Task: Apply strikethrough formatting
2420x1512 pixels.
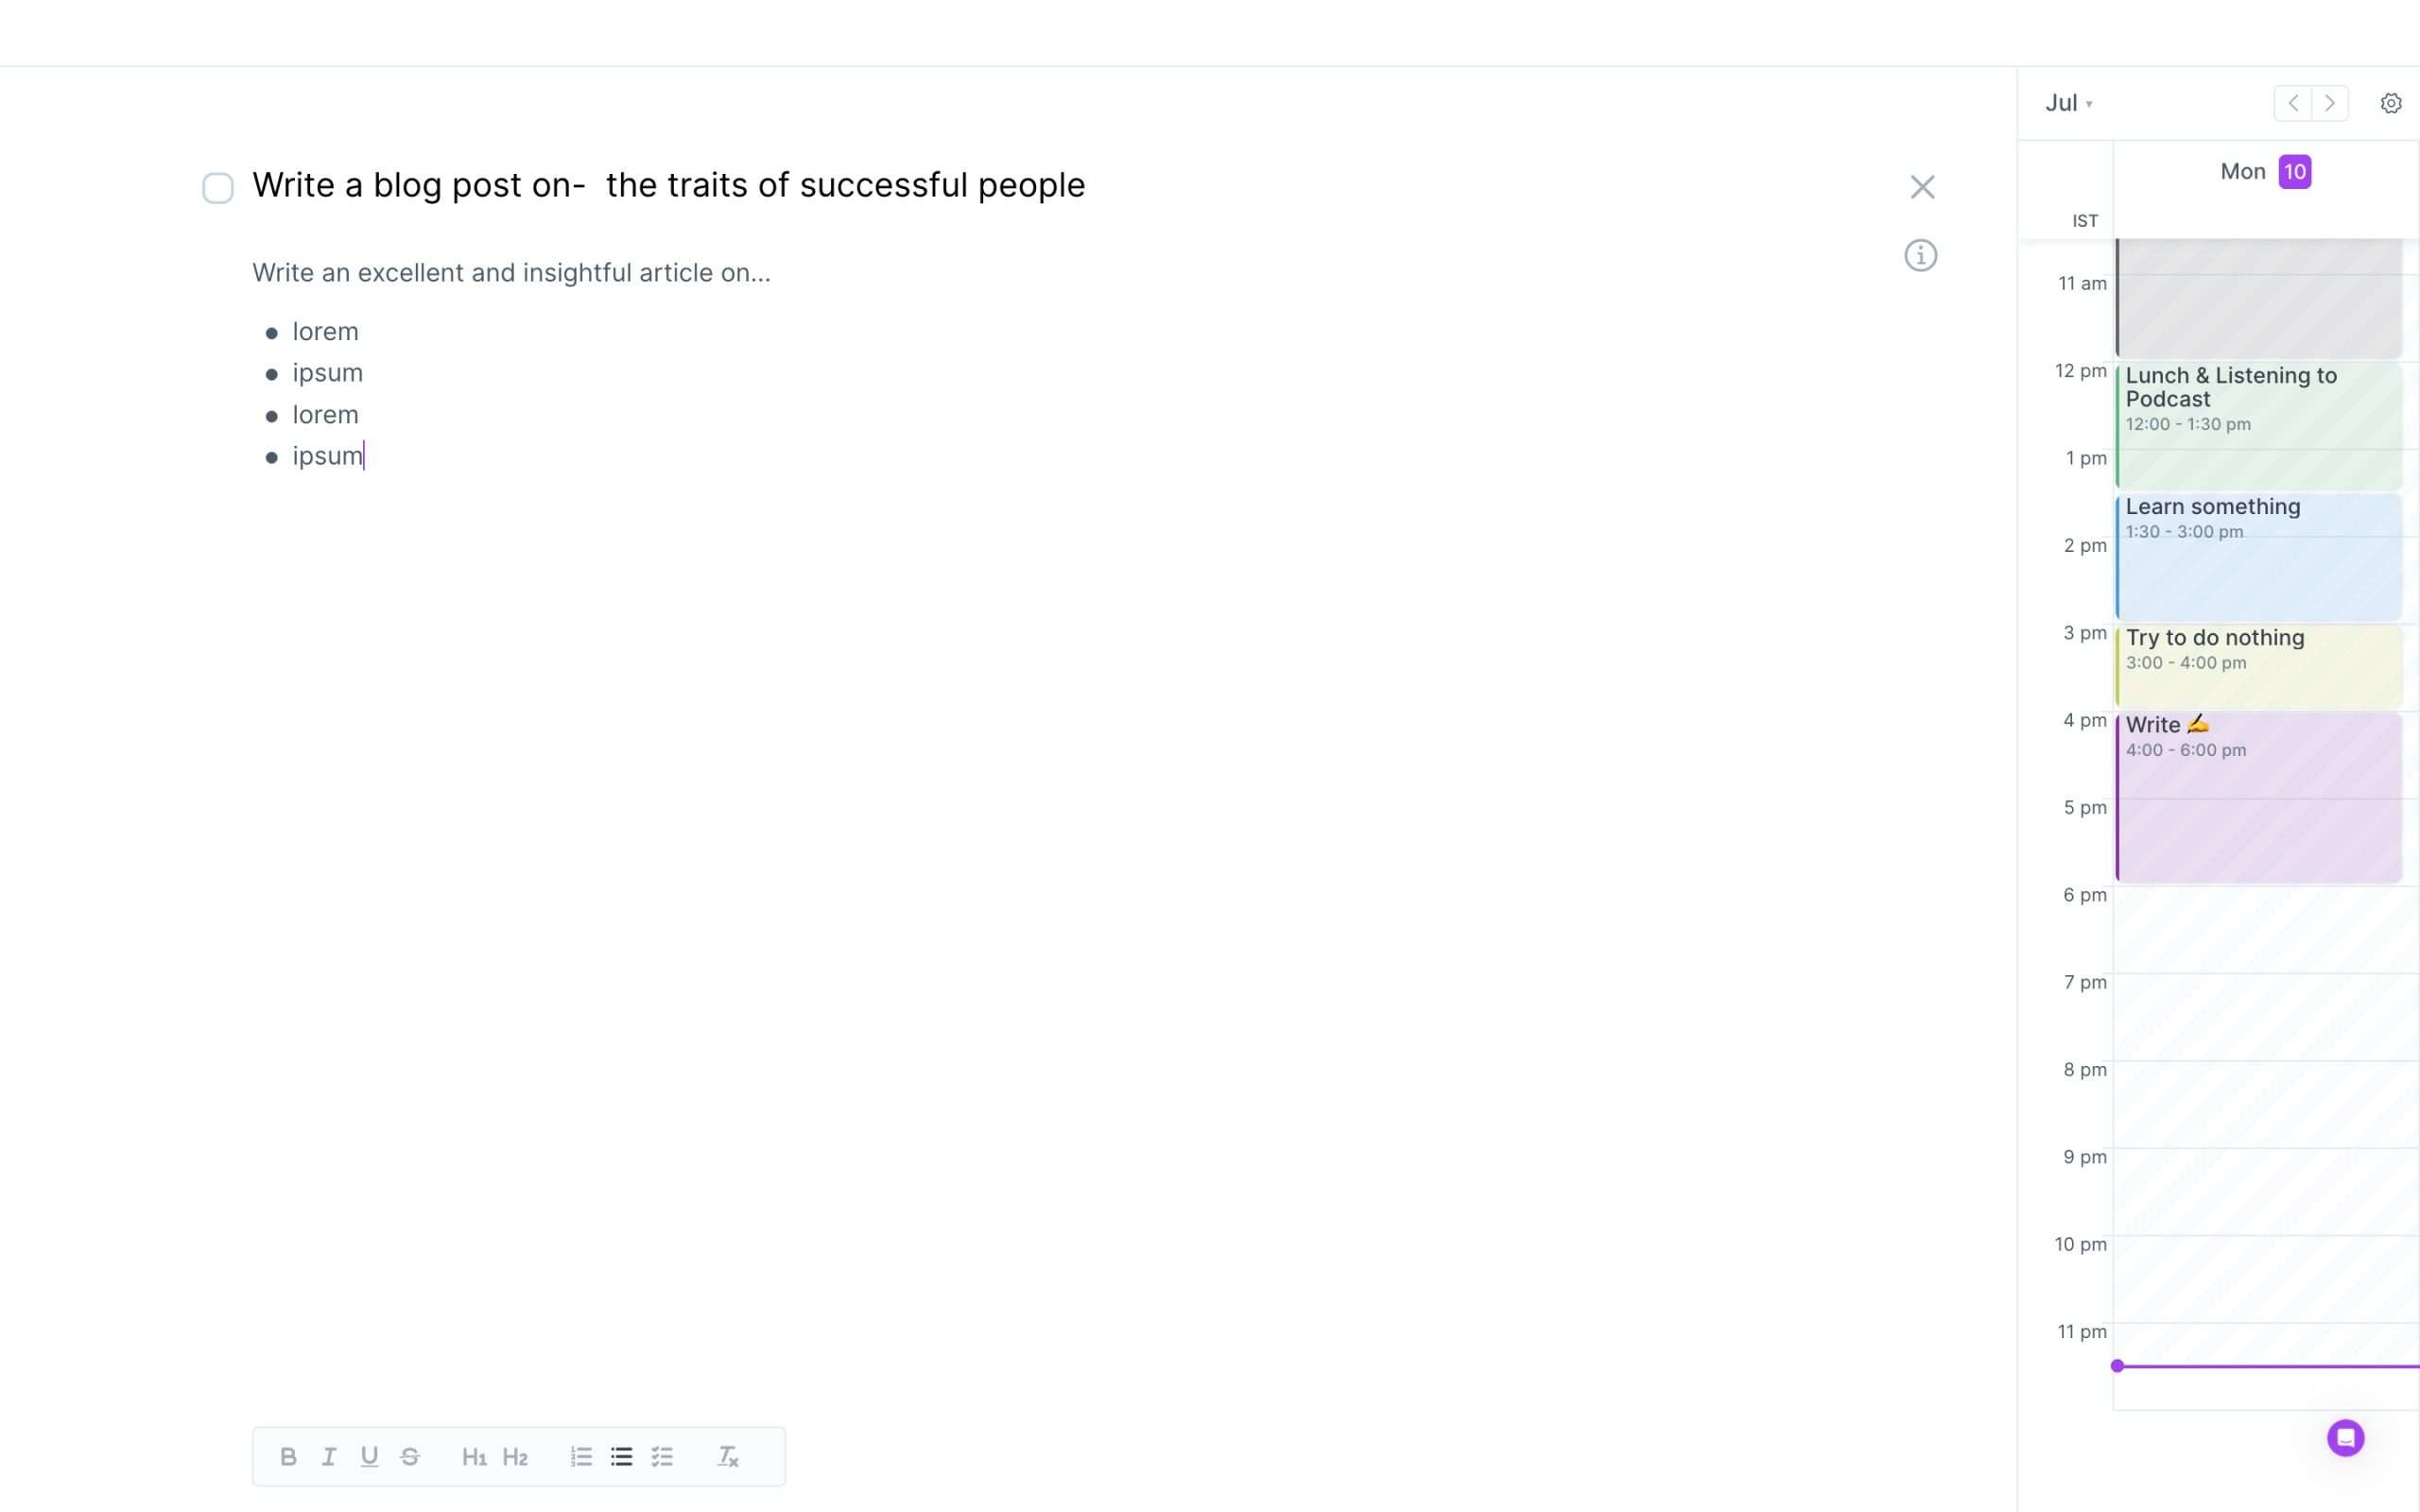Action: click(x=410, y=1456)
